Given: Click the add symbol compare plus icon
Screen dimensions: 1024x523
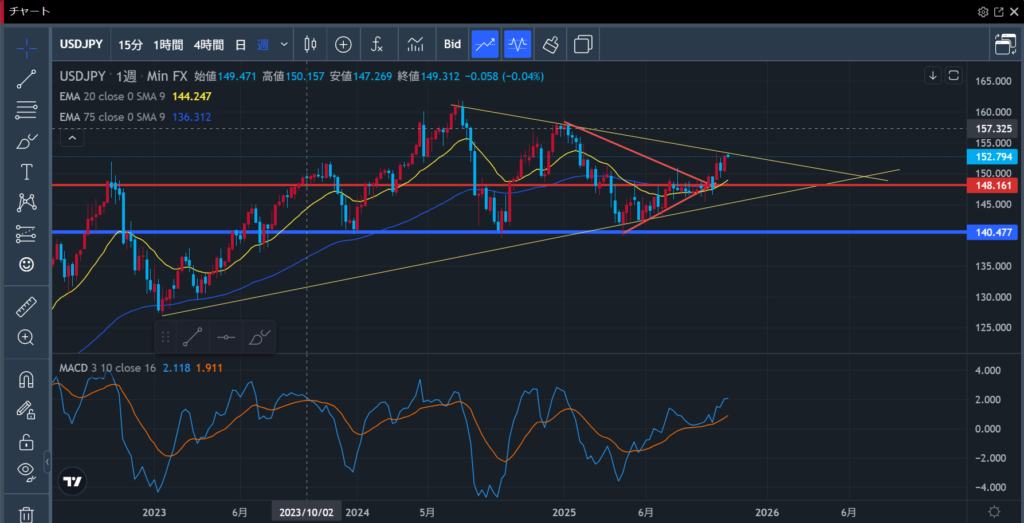Looking at the screenshot, I should pyautogui.click(x=343, y=44).
